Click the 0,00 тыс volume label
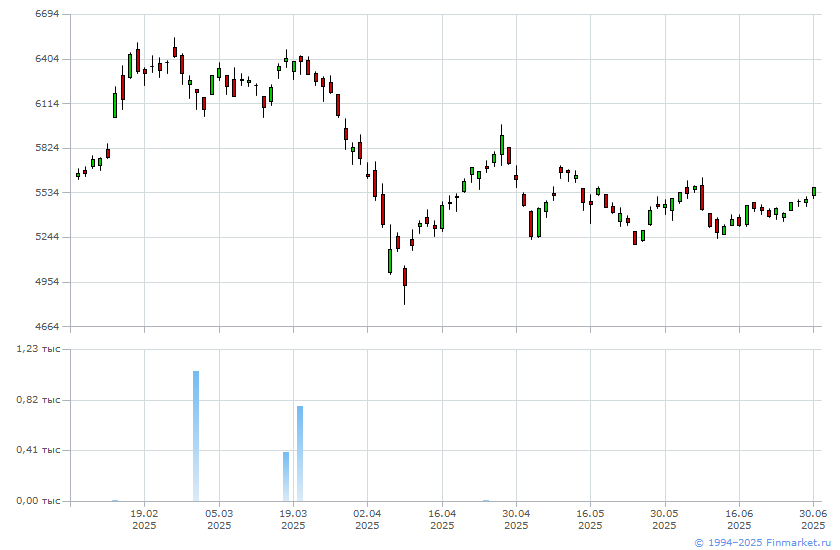The height and width of the screenshot is (550, 840). tap(38, 501)
